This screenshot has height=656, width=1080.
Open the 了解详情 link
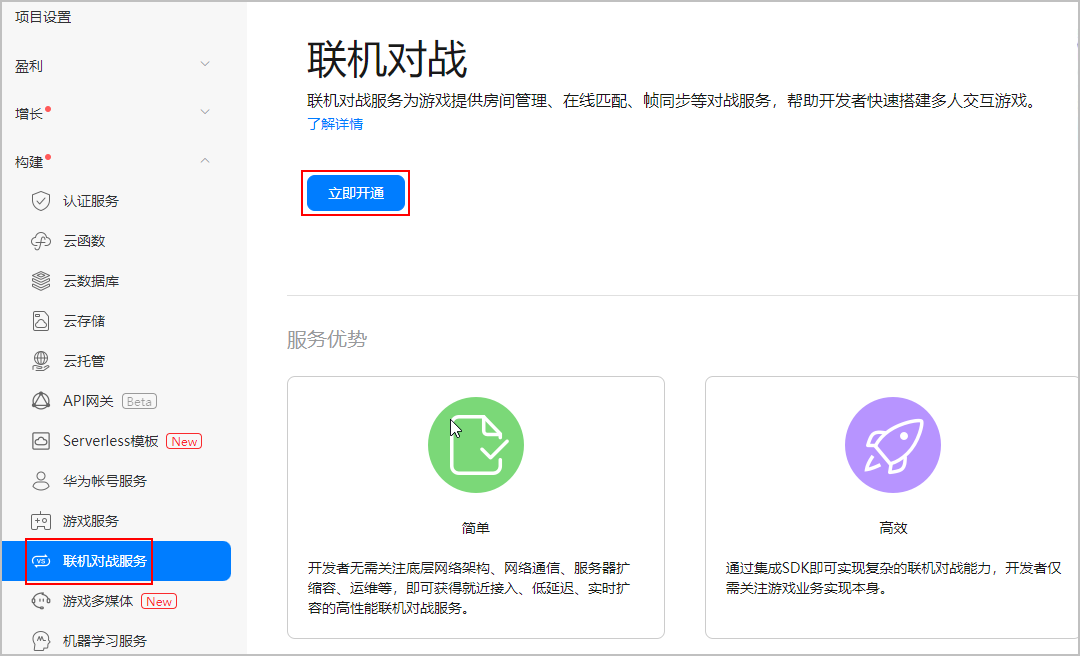[335, 124]
